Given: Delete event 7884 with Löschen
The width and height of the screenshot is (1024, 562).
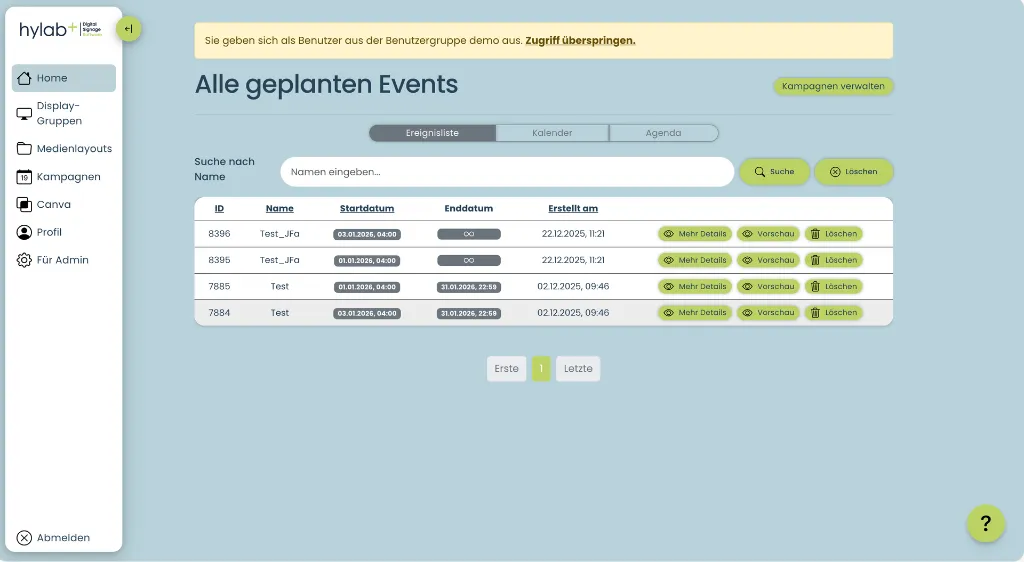Looking at the screenshot, I should click(x=834, y=313).
